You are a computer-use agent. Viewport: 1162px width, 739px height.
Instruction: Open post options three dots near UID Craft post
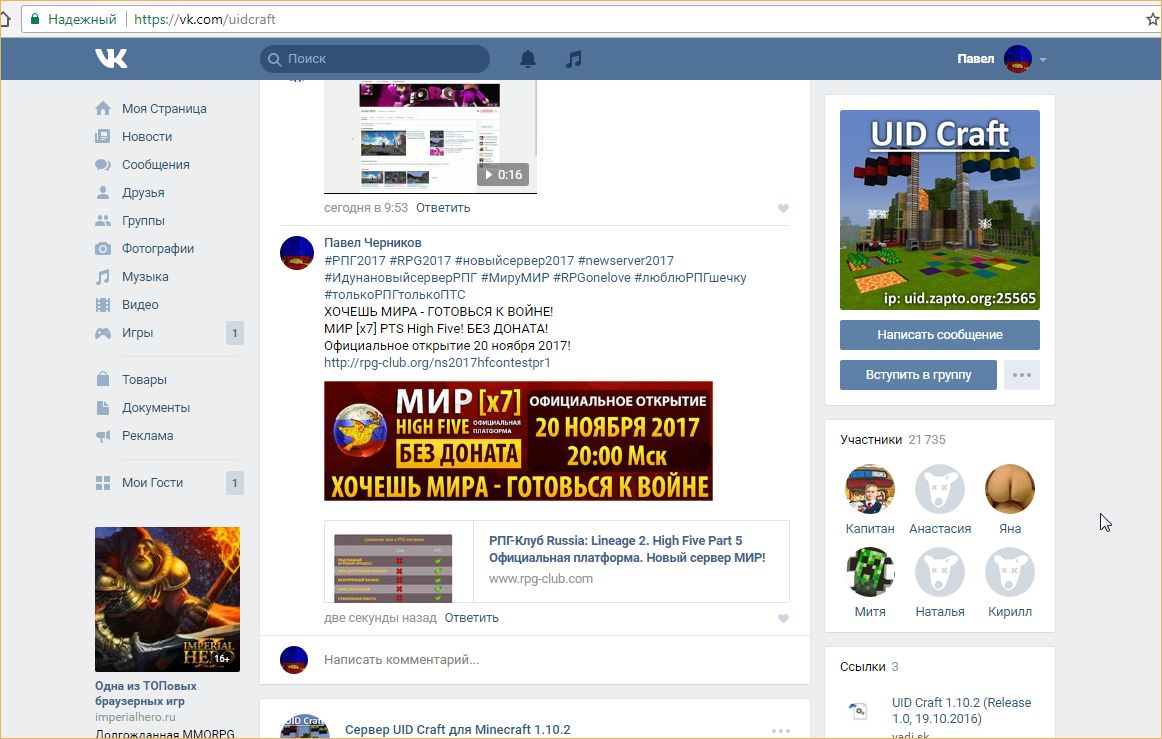tap(780, 731)
